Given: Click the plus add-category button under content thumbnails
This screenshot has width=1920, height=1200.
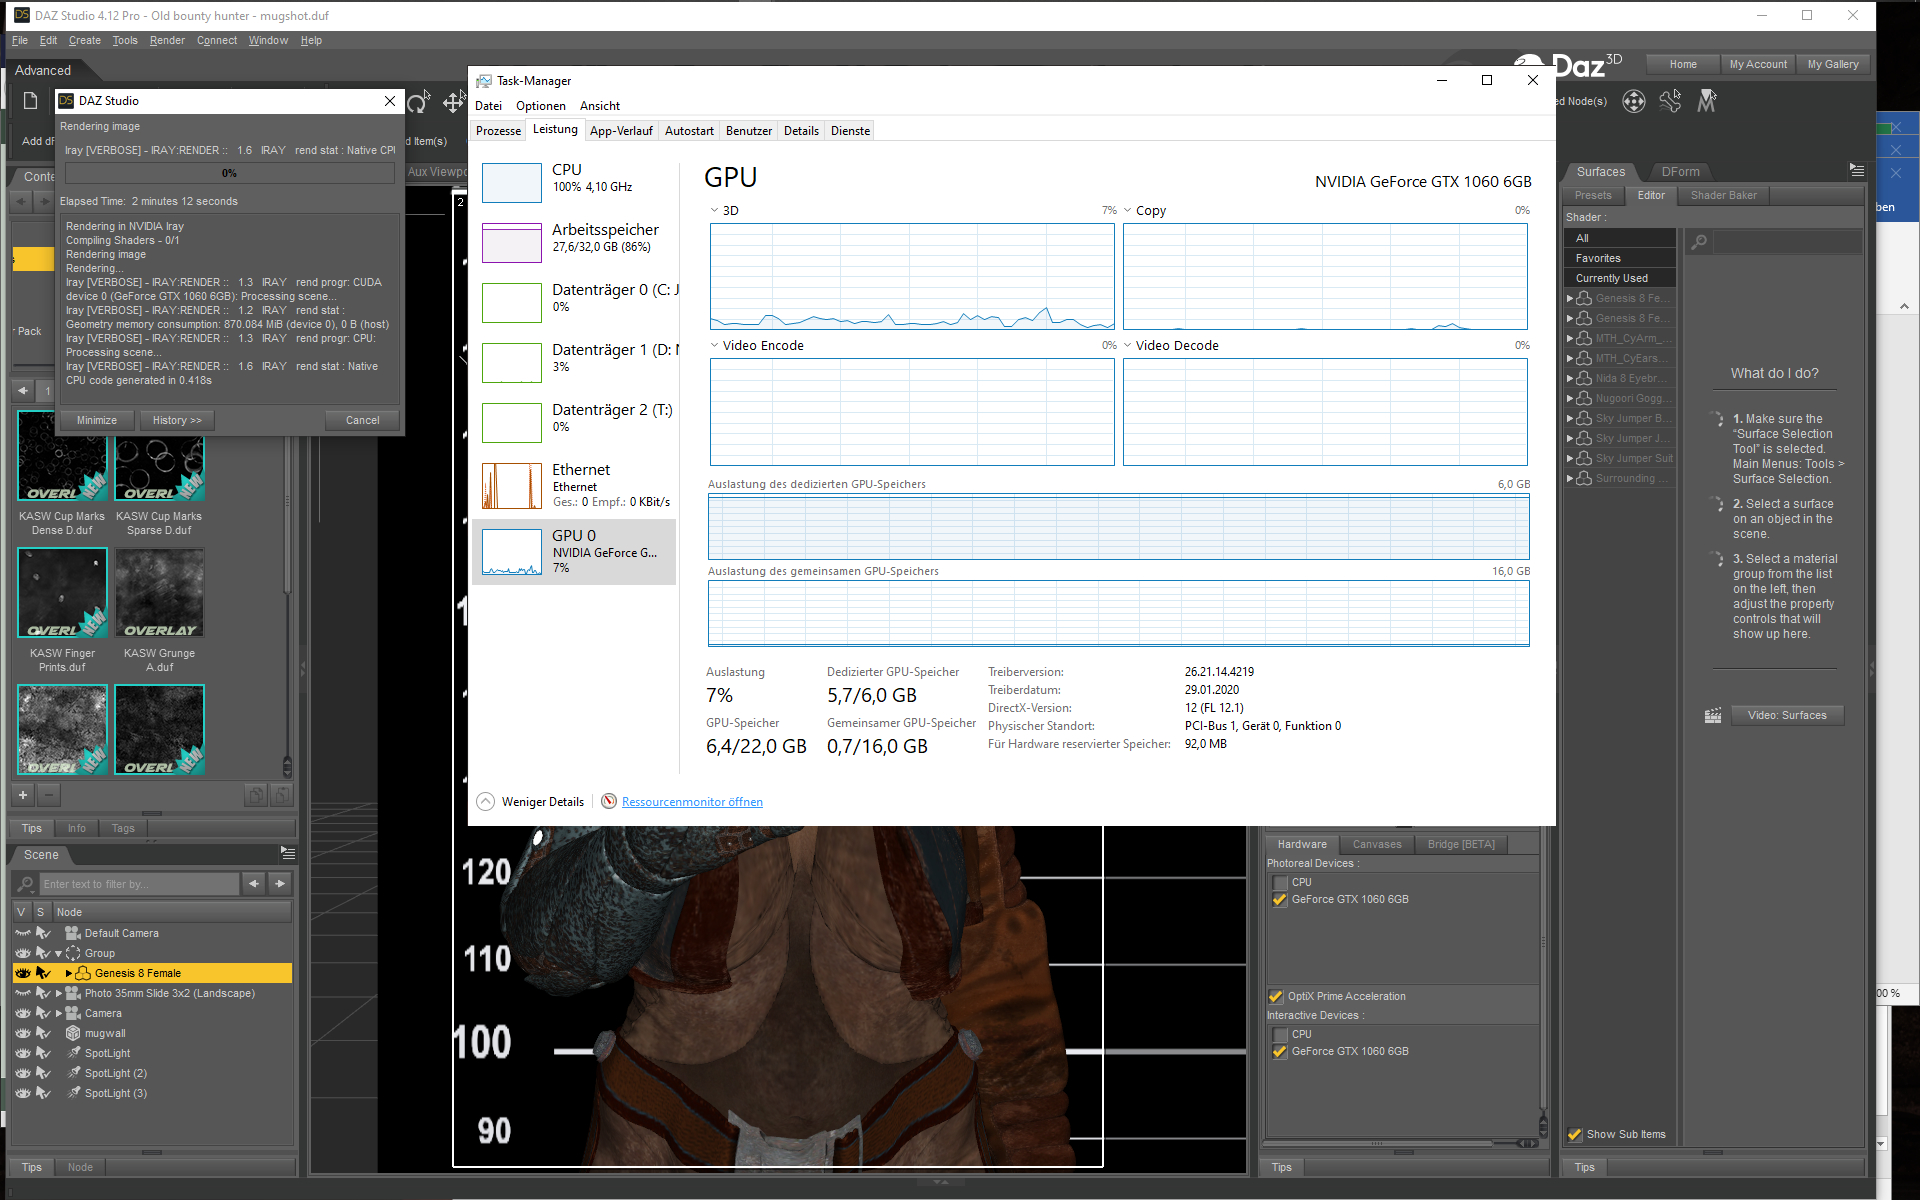Looking at the screenshot, I should point(23,795).
